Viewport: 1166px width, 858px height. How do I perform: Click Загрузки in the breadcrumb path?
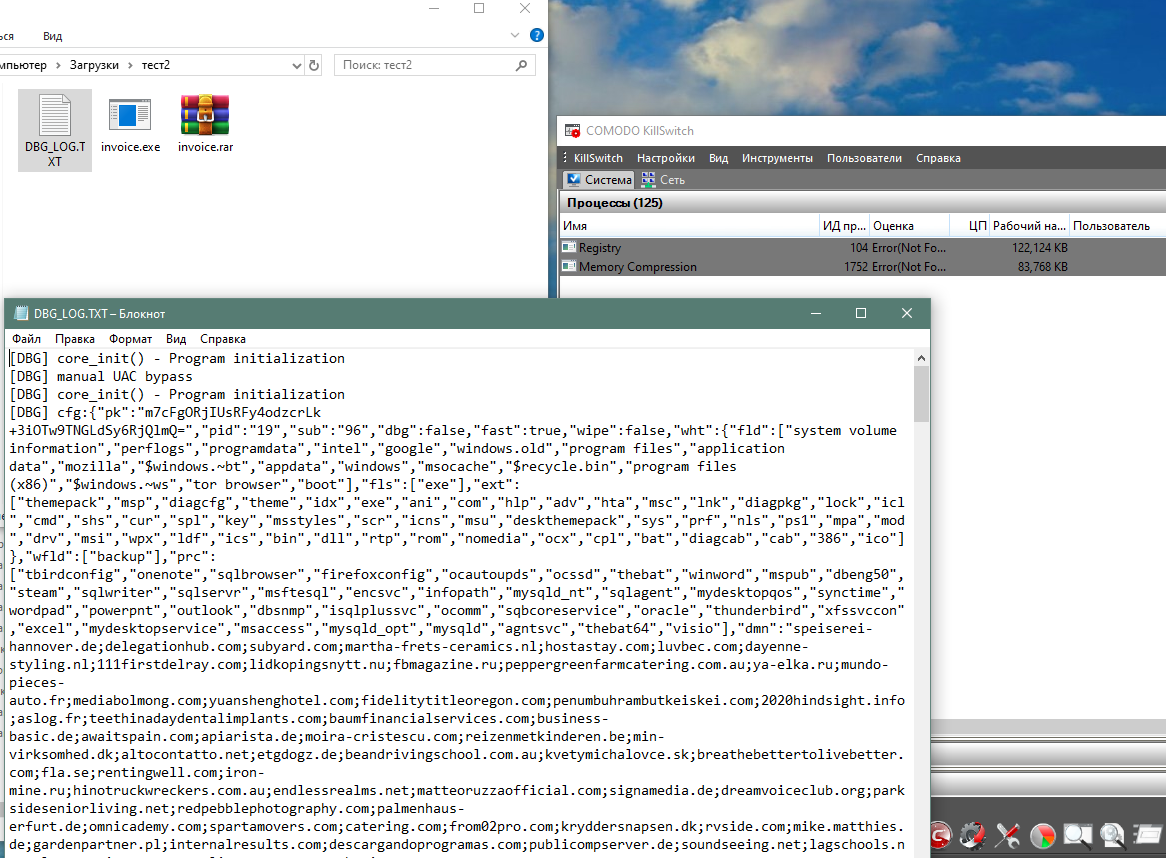[x=94, y=65]
